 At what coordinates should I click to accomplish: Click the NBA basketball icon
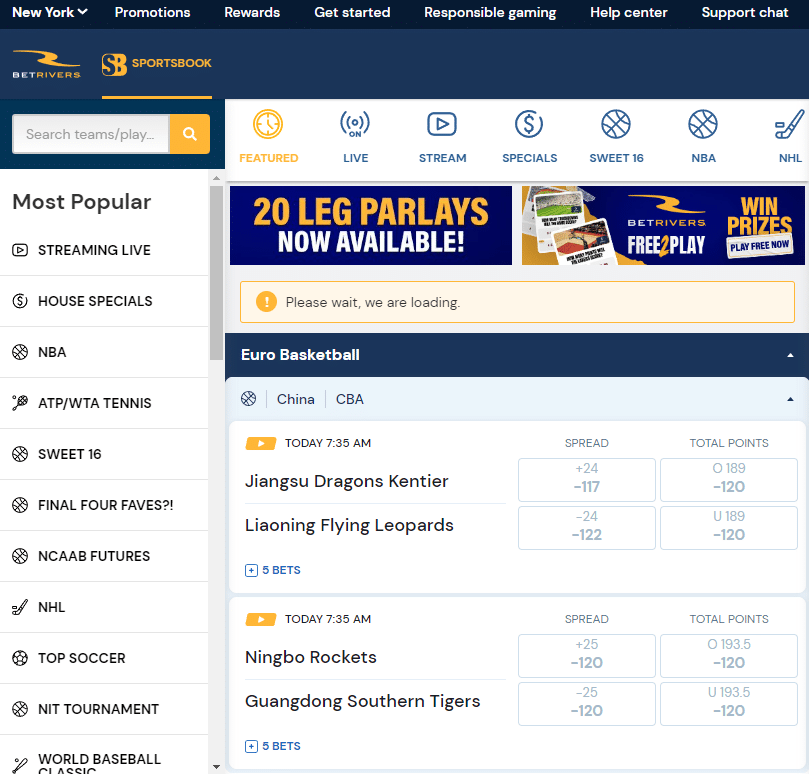[x=703, y=124]
